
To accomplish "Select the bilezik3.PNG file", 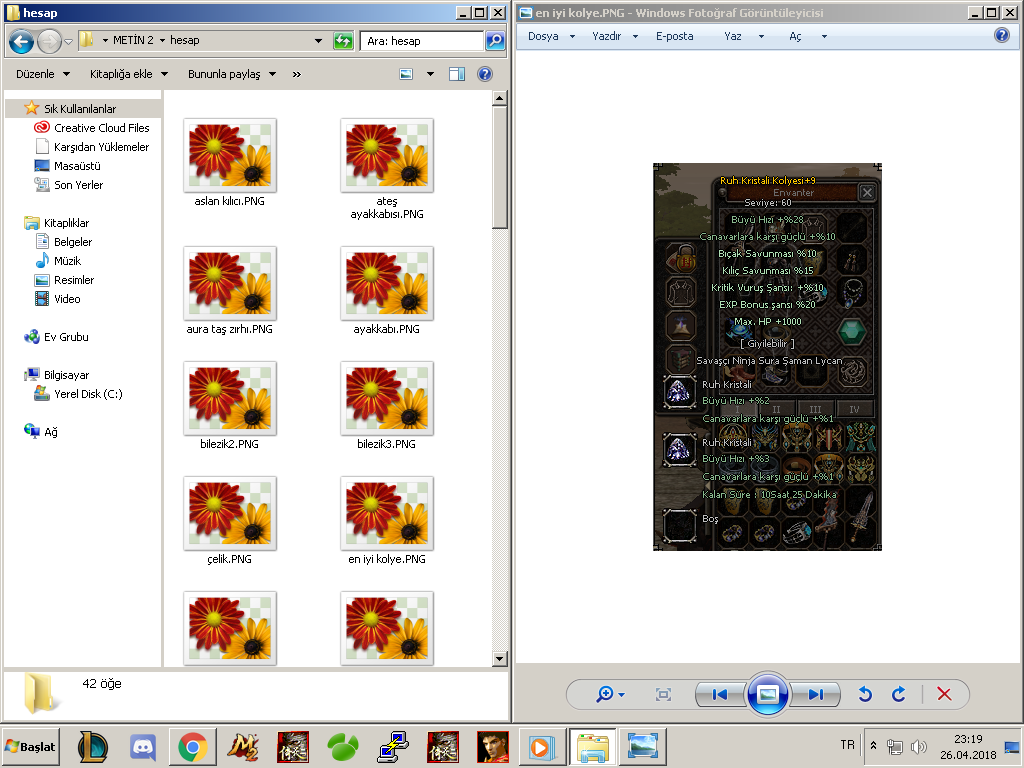I will [387, 398].
